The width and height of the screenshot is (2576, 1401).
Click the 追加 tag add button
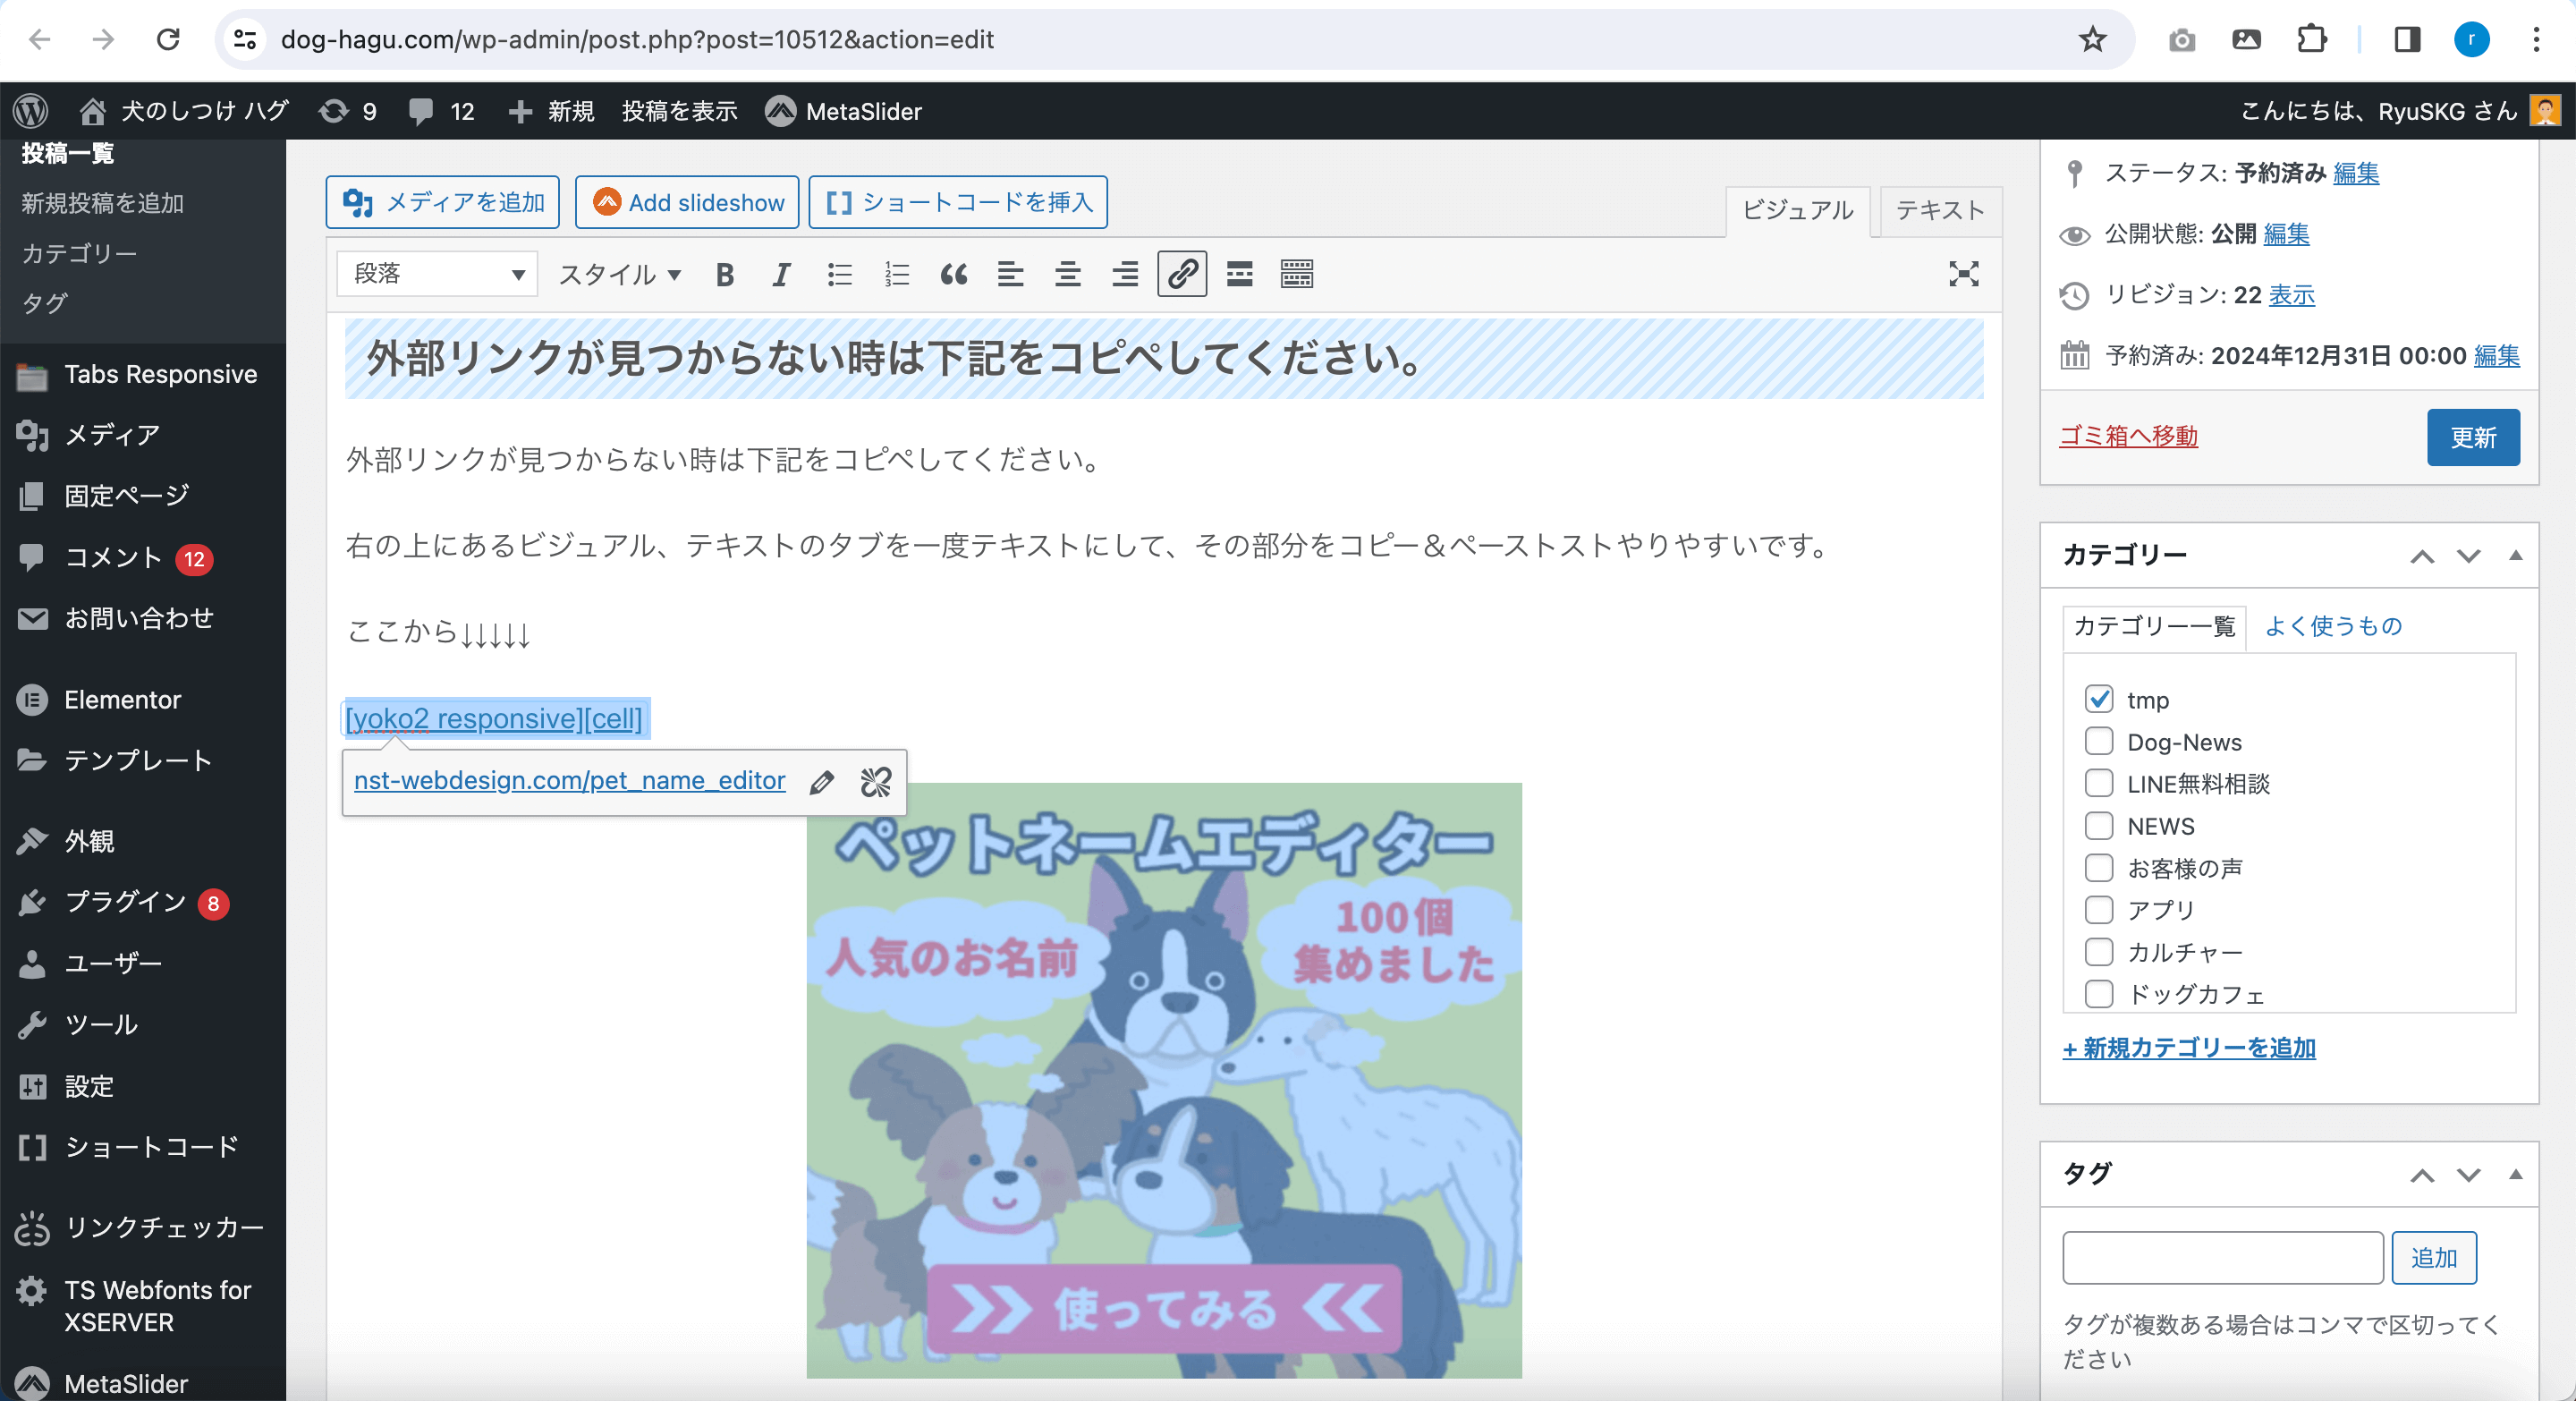coord(2433,1257)
